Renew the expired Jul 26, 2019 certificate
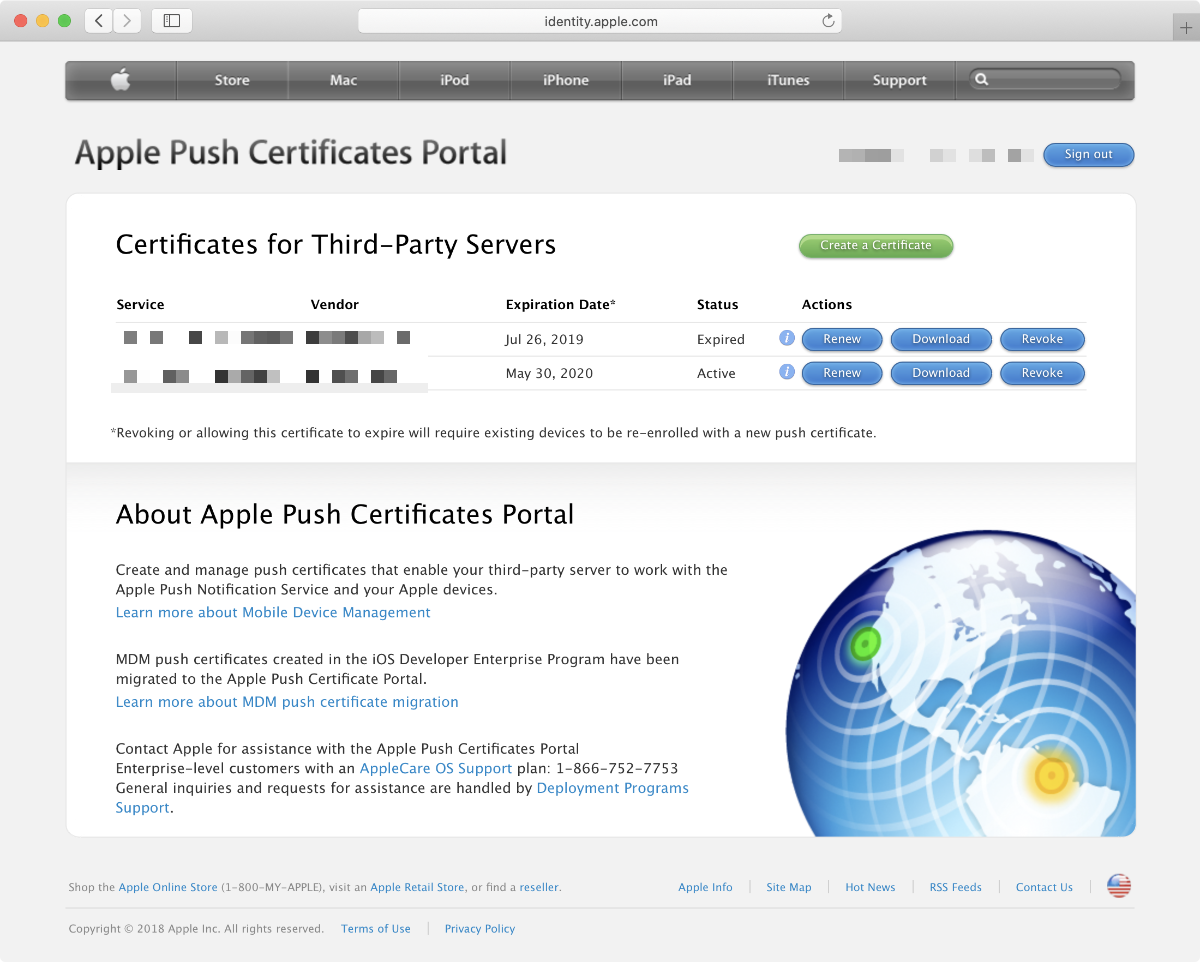This screenshot has height=962, width=1200. [x=841, y=339]
